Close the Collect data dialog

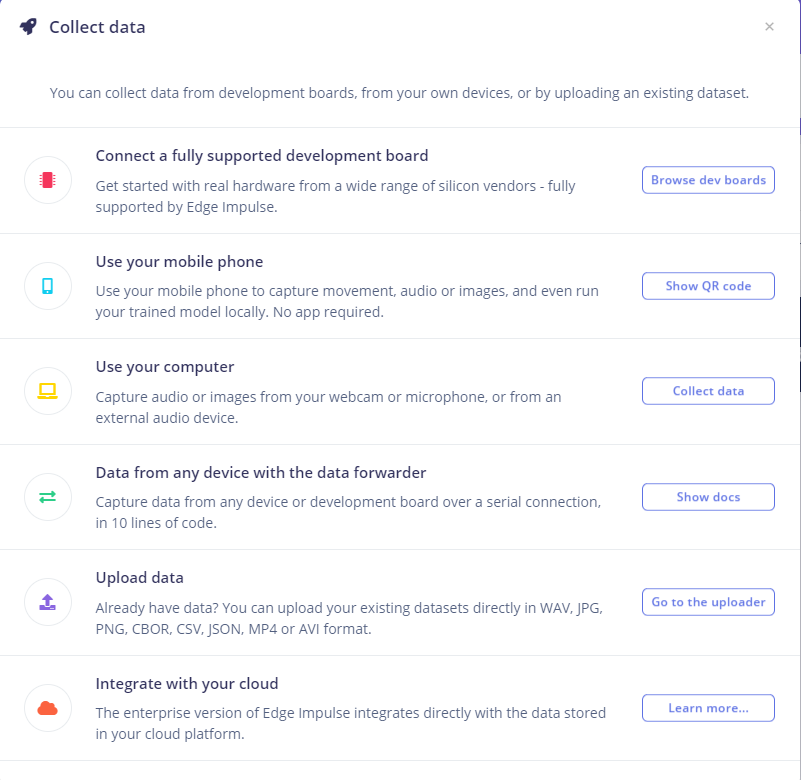pos(769,27)
